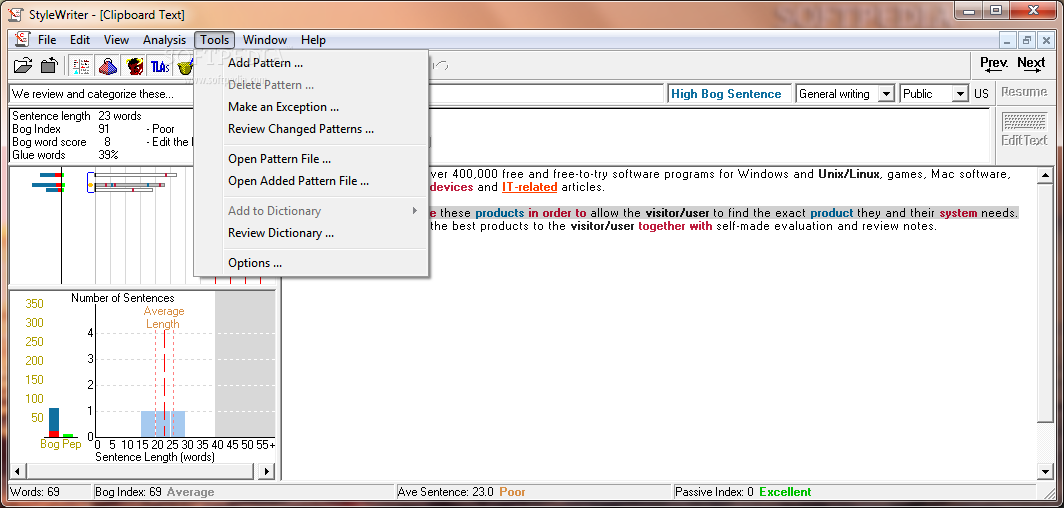Viewport: 1064px width, 508px height.
Task: Click the TLAs toolbar icon
Action: click(160, 66)
